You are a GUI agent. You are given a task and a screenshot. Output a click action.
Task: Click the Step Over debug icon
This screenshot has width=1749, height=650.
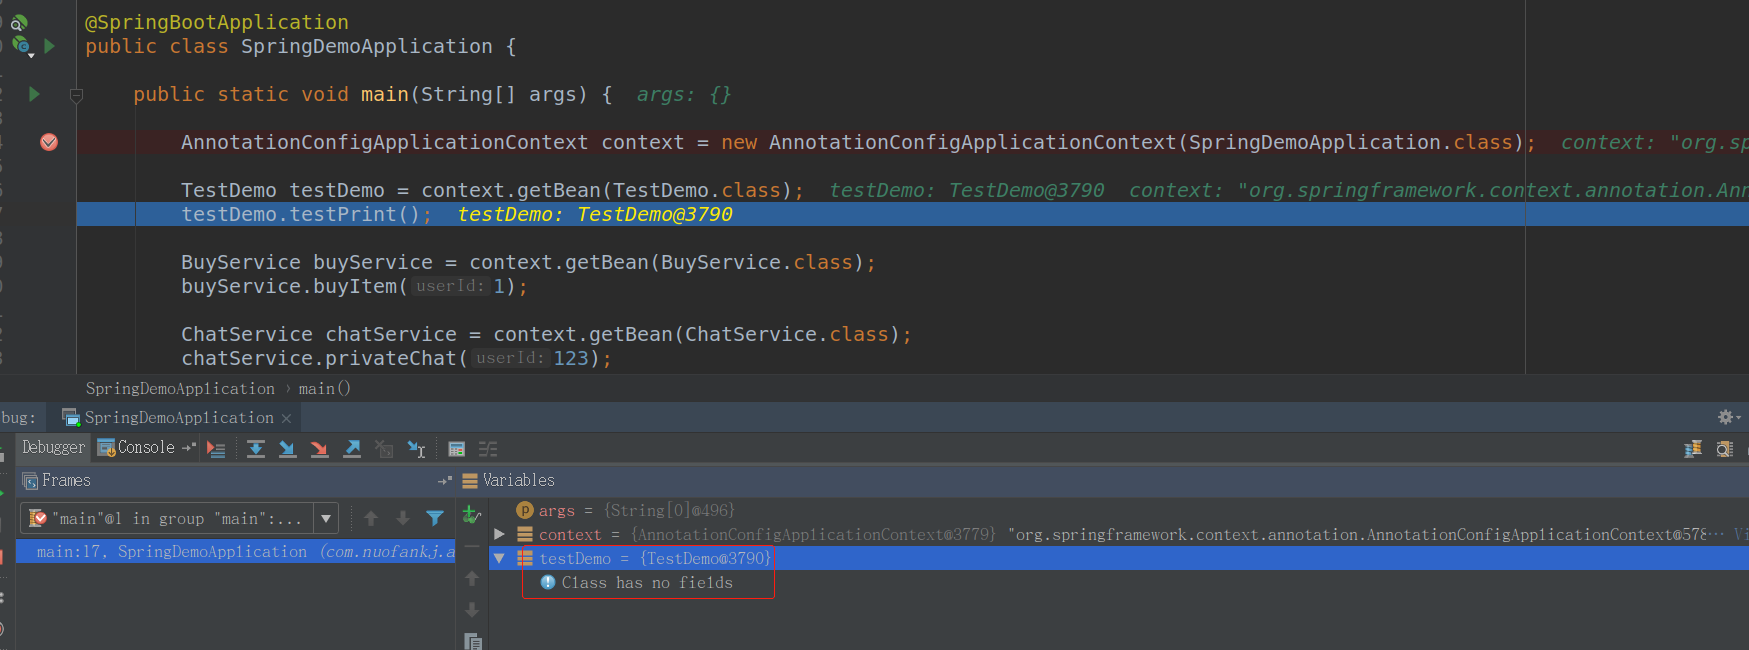256,449
